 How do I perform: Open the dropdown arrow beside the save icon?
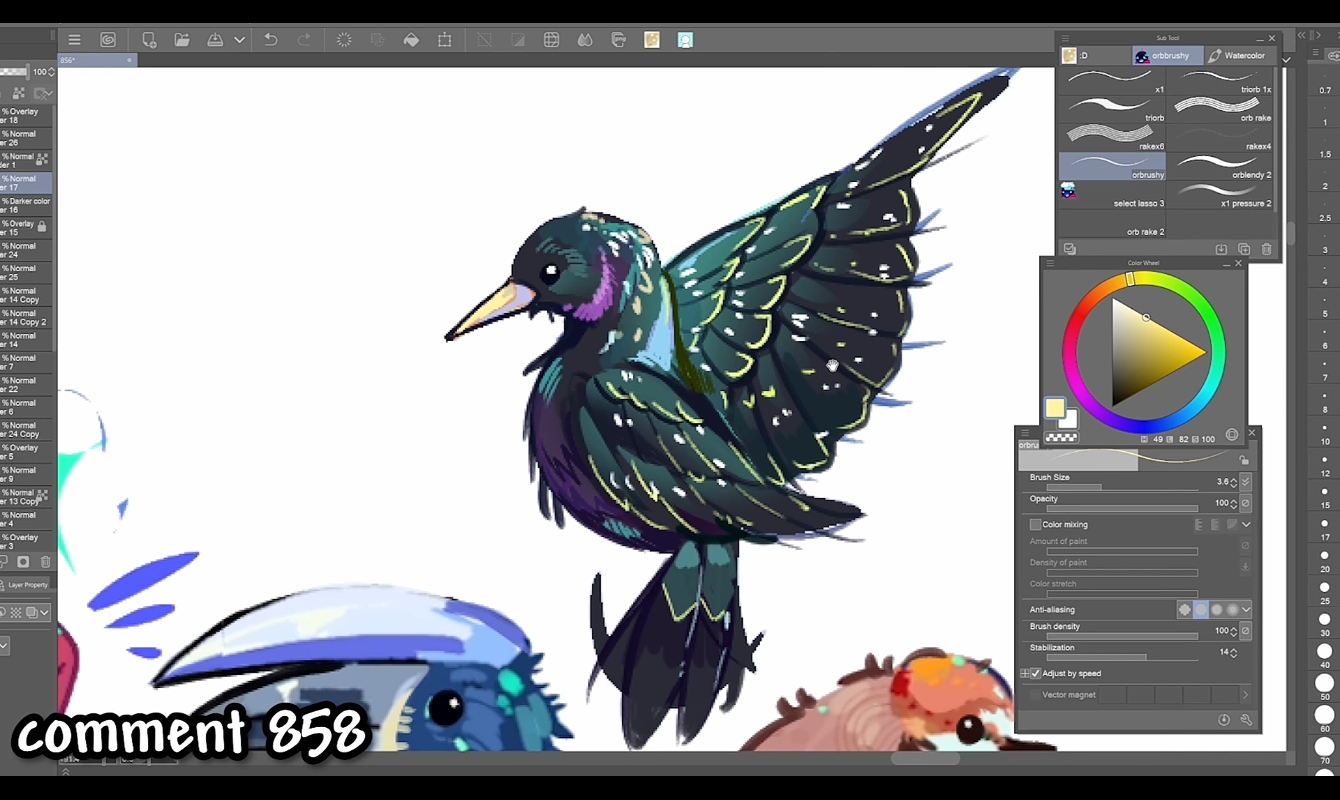coord(240,40)
